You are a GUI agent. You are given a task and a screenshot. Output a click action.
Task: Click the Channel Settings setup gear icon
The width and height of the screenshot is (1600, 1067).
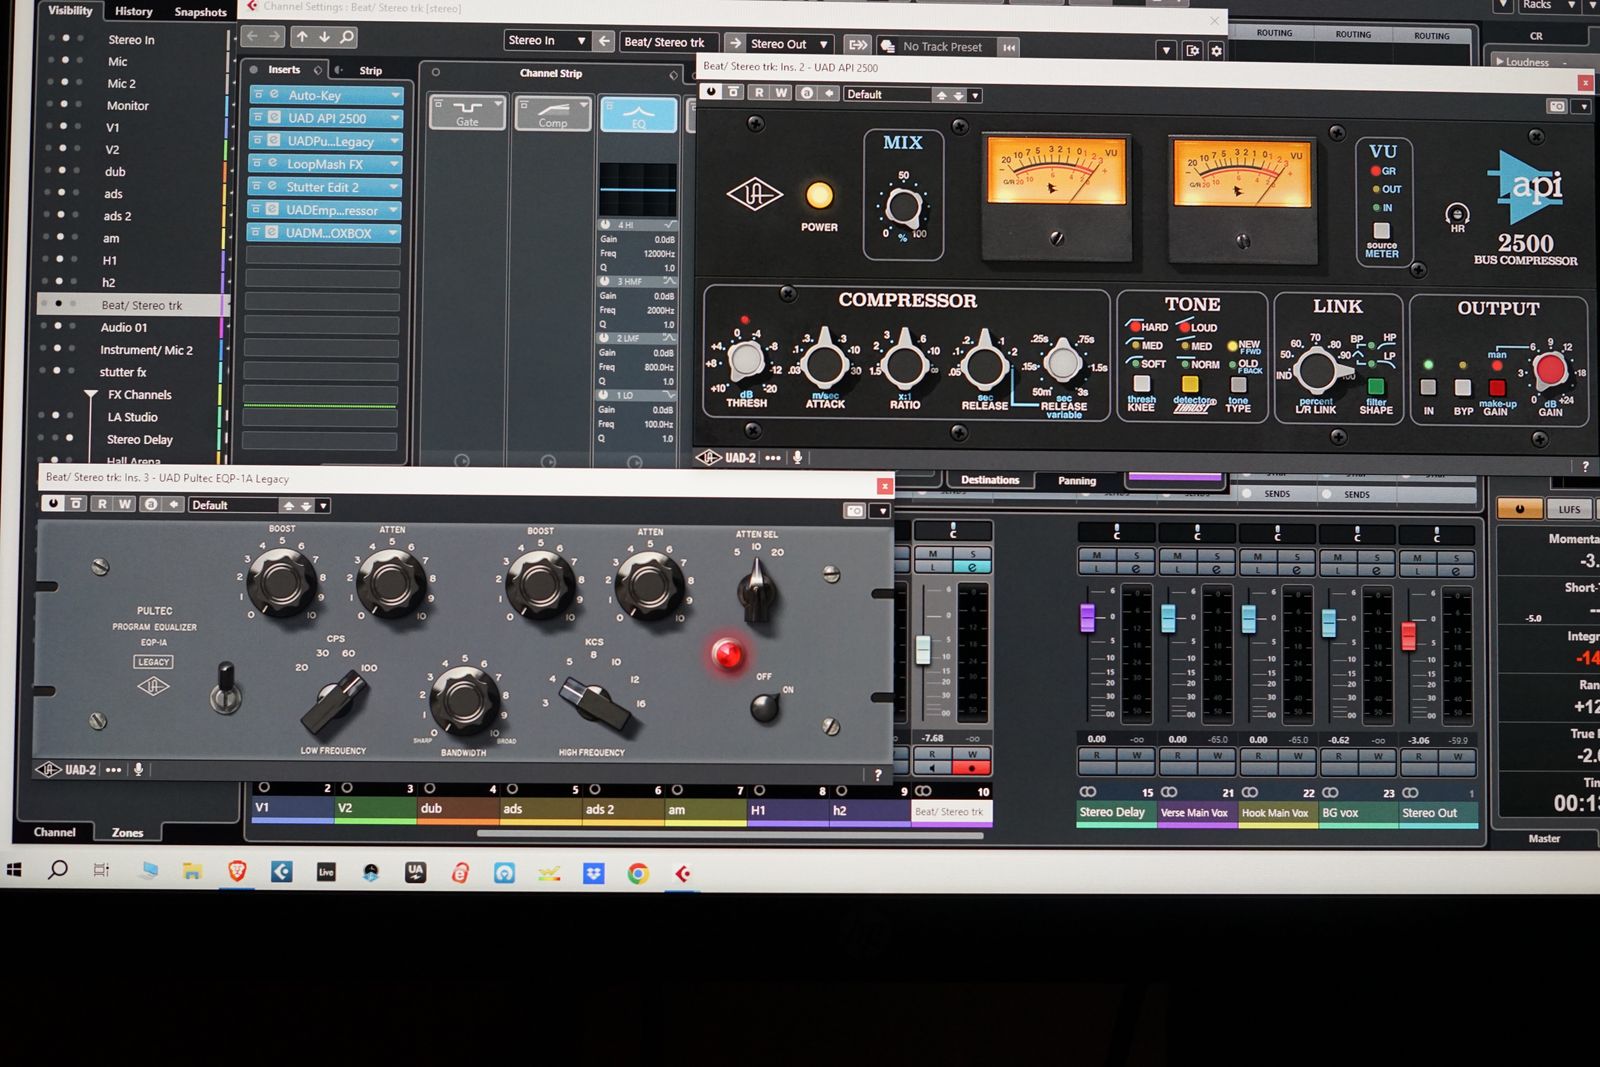[x=1216, y=50]
